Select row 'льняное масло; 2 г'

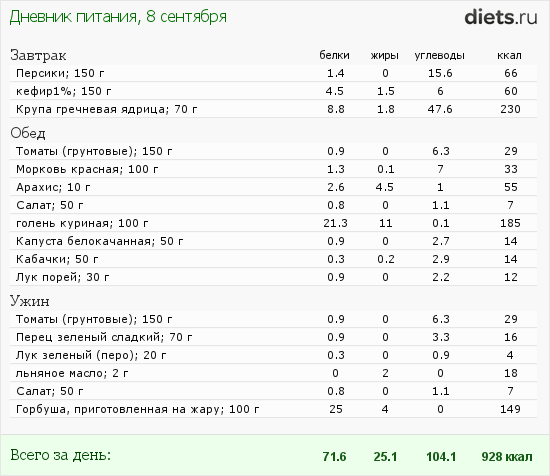(x=274, y=373)
